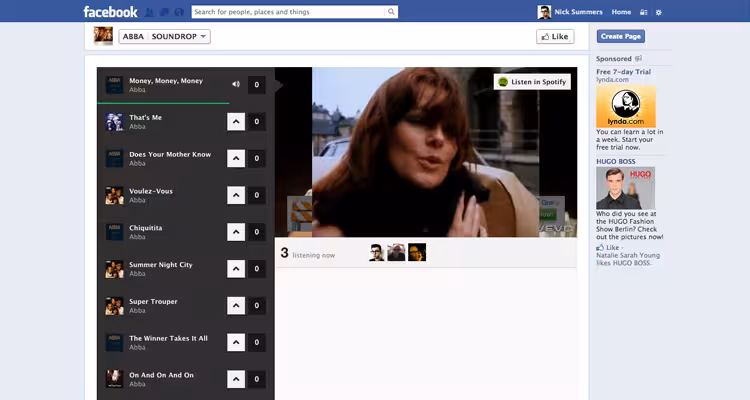Open Super Trouper album art
Viewport: 750px width, 400px height.
click(x=114, y=306)
